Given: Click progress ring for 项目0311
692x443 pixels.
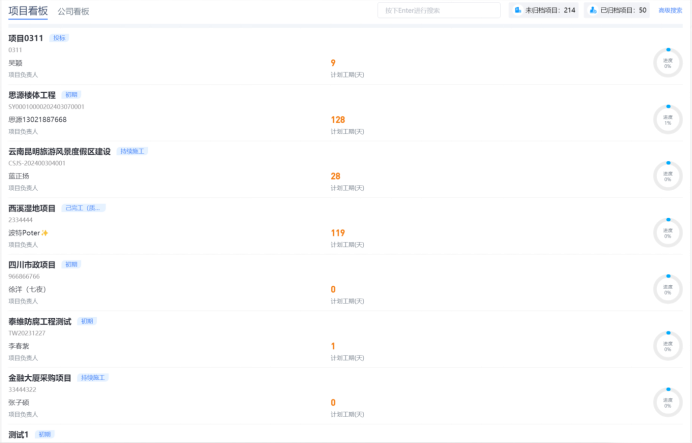Looking at the screenshot, I should click(x=667, y=62).
